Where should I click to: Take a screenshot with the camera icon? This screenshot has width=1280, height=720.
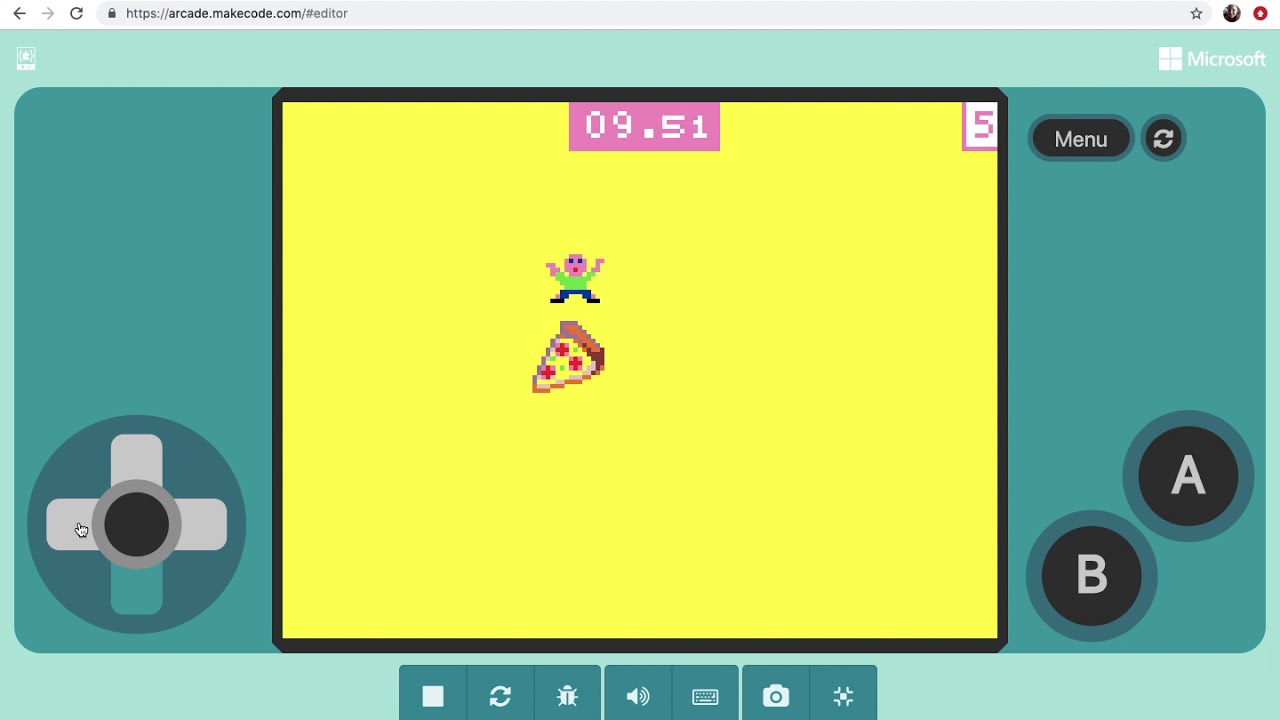[776, 695]
